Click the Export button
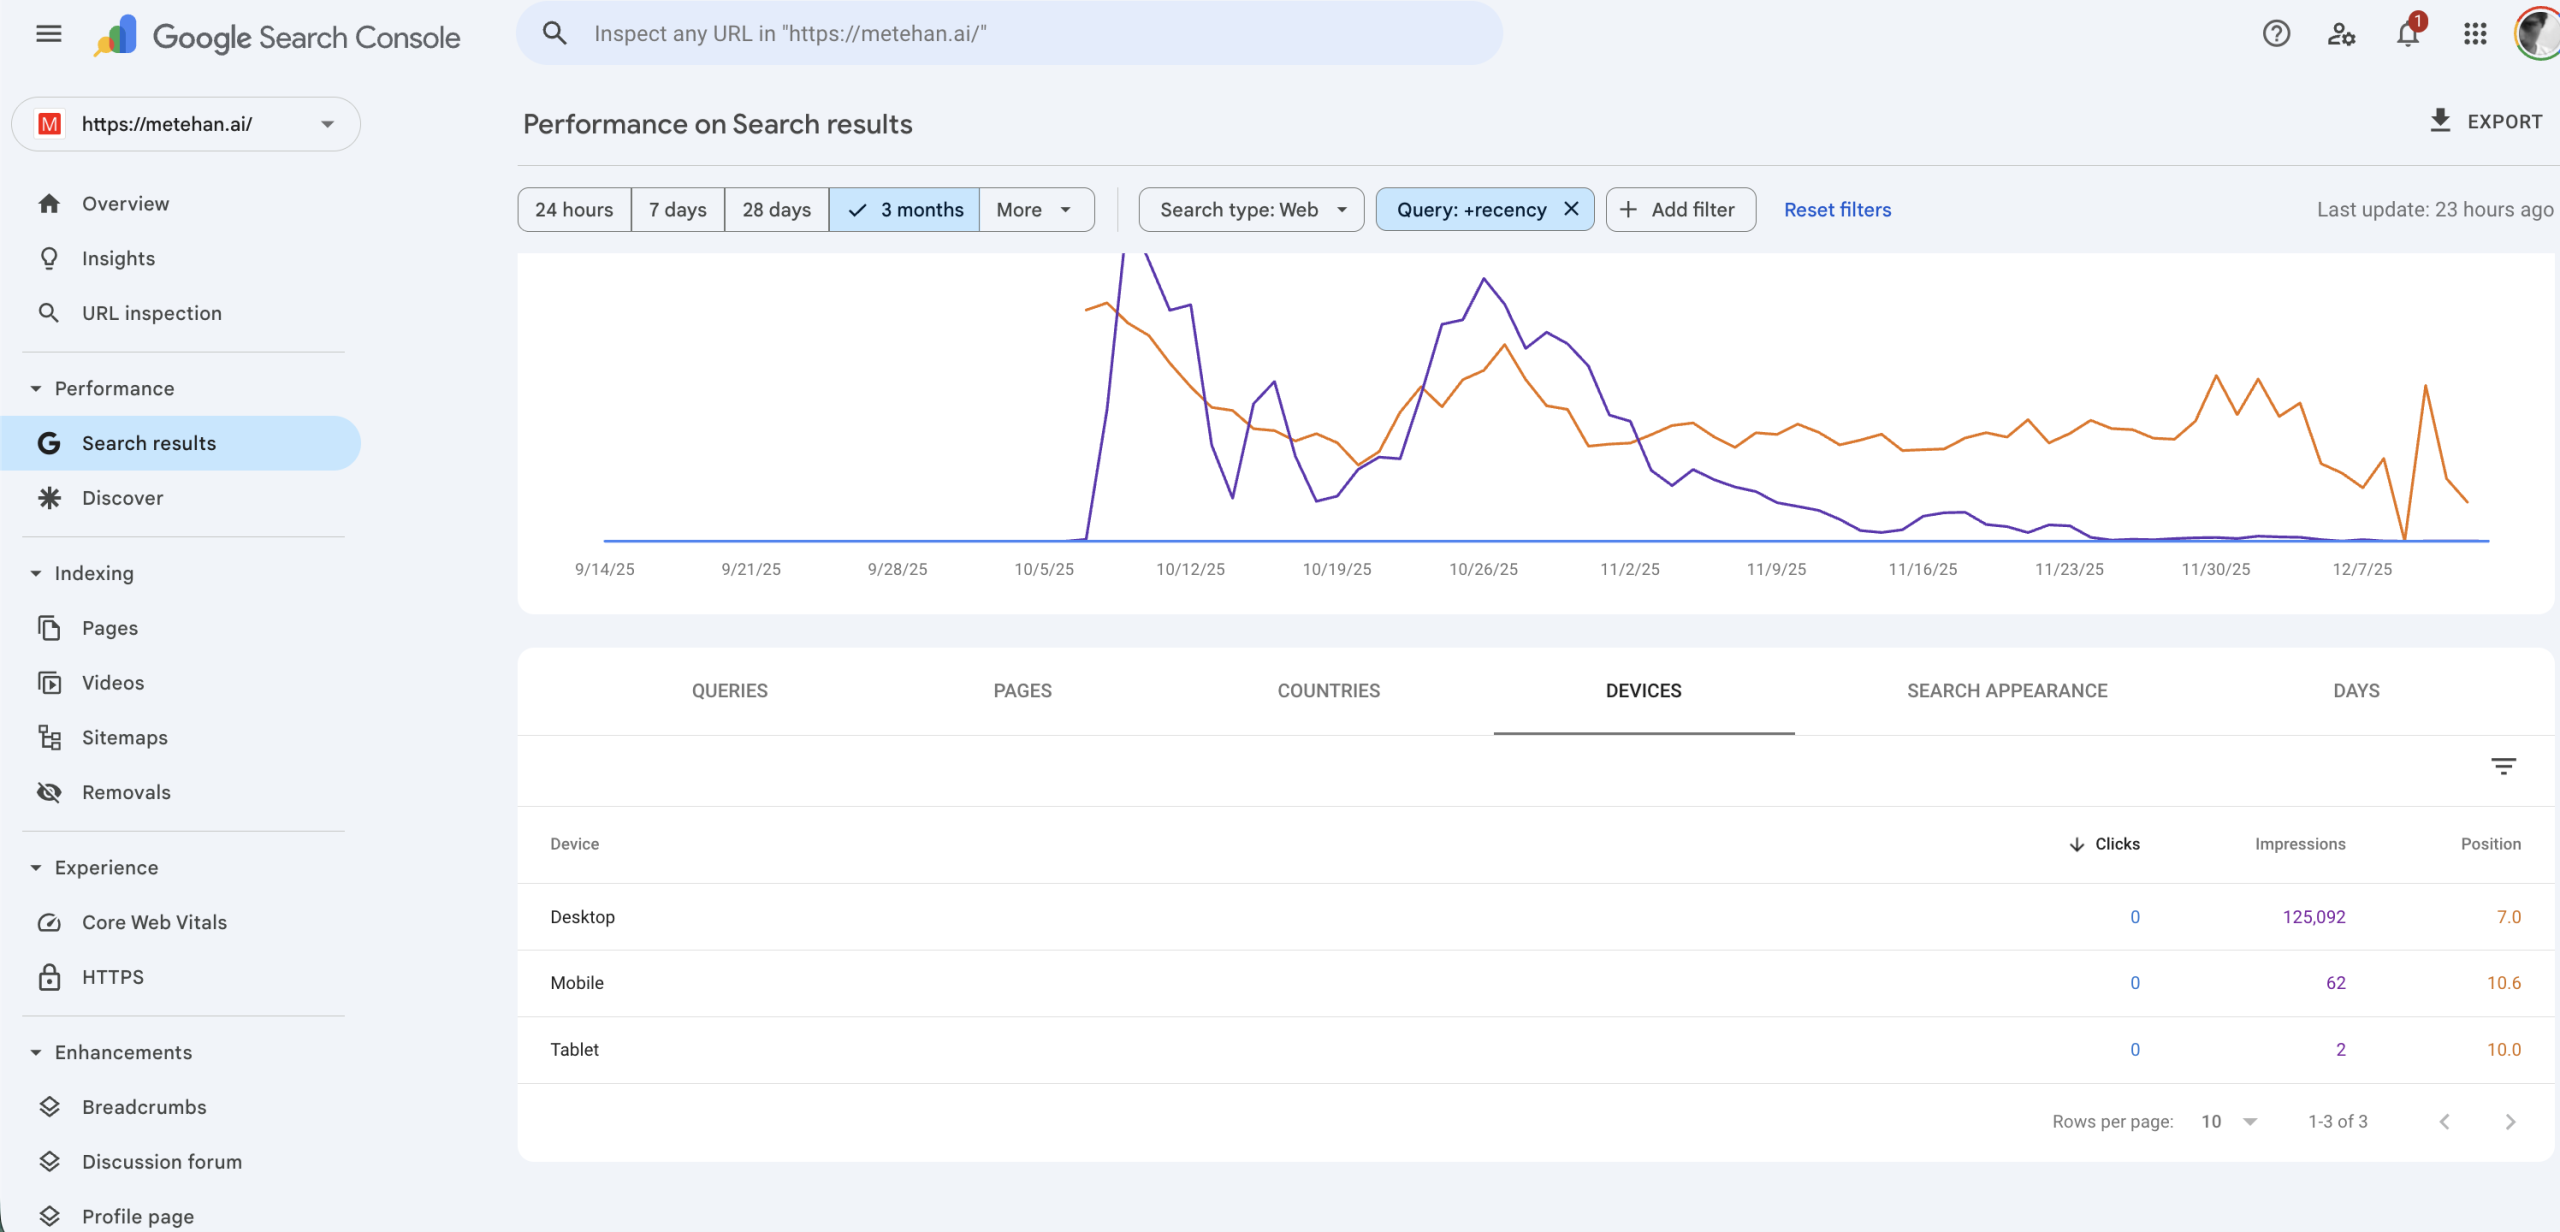The width and height of the screenshot is (2560, 1232). 2486,122
